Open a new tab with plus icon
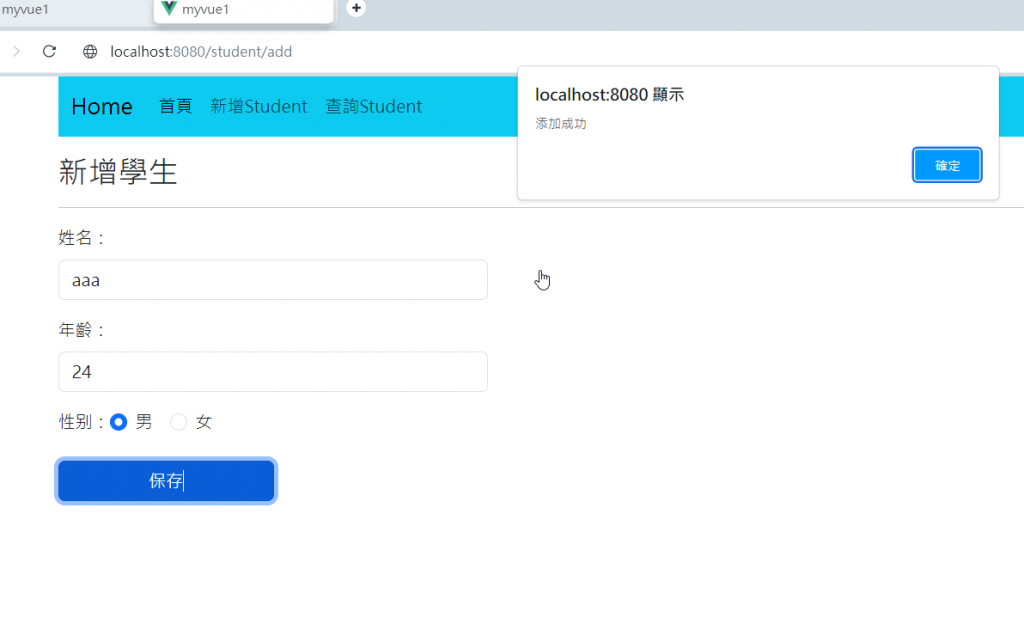The width and height of the screenshot is (1024, 624). pos(356,8)
